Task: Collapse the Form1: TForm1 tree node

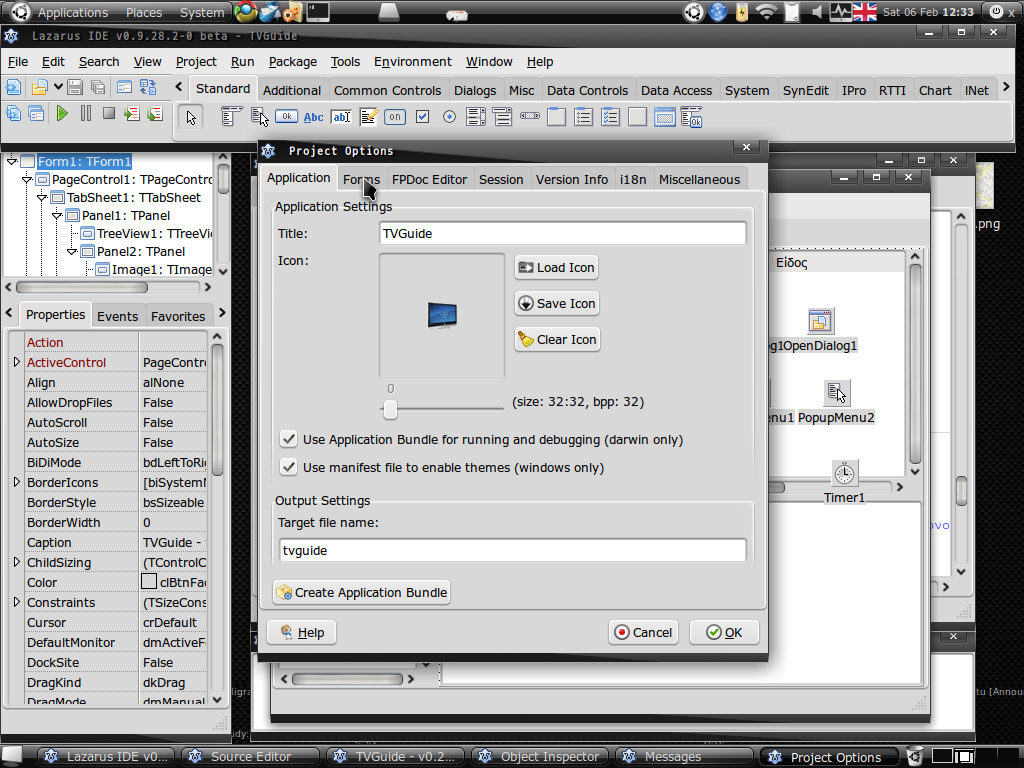Action: point(12,161)
